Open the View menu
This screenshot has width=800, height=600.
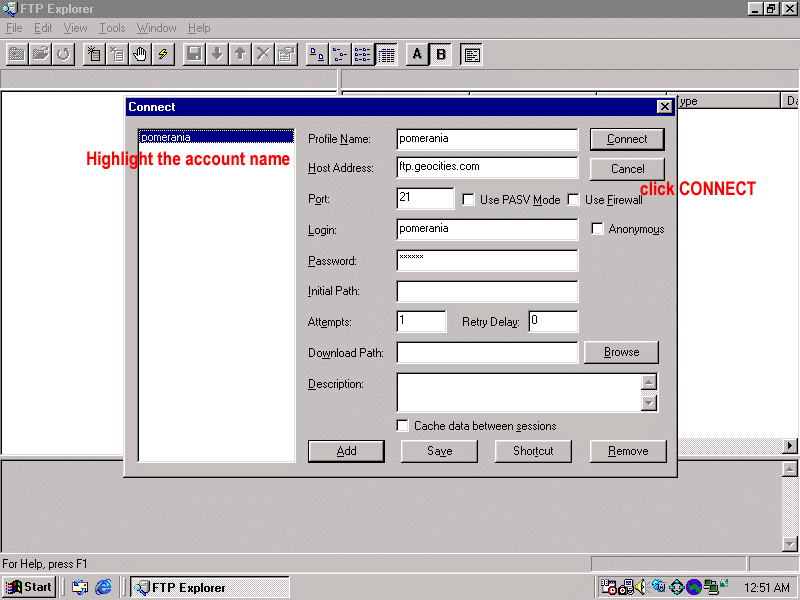(75, 28)
